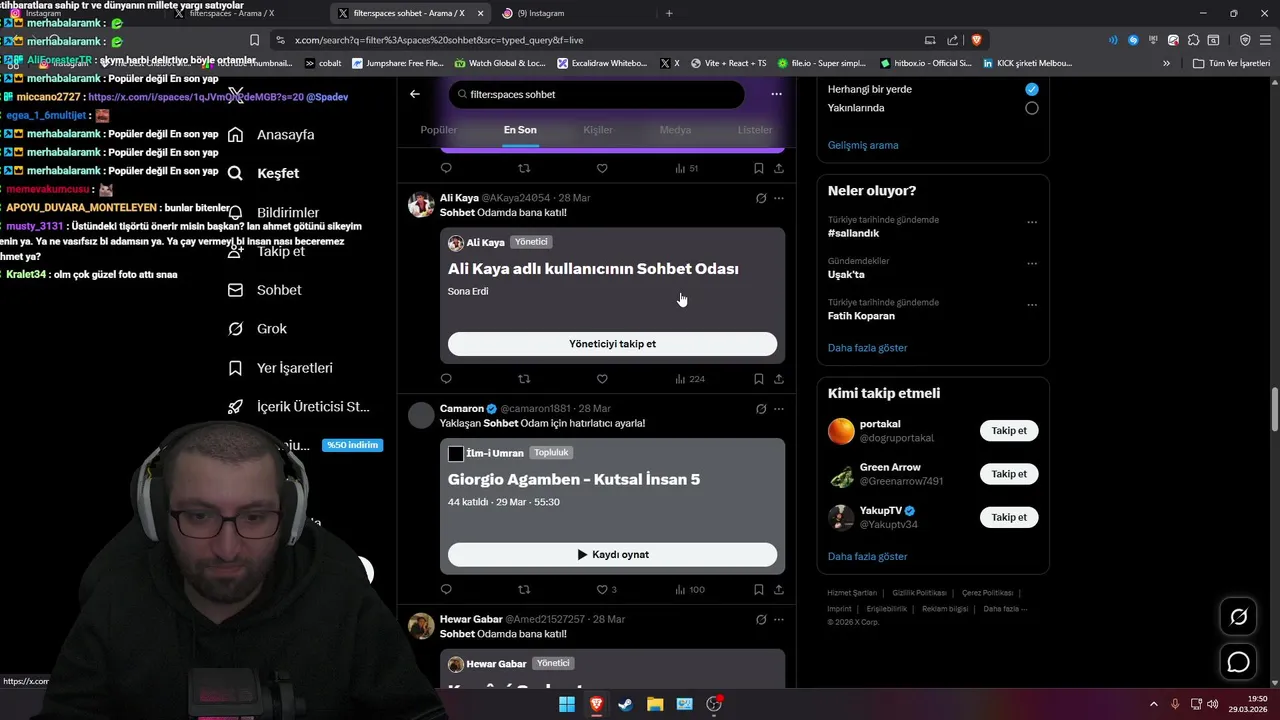Click the browser address bar URL
Image resolution: width=1280 pixels, height=720 pixels.
pos(439,40)
